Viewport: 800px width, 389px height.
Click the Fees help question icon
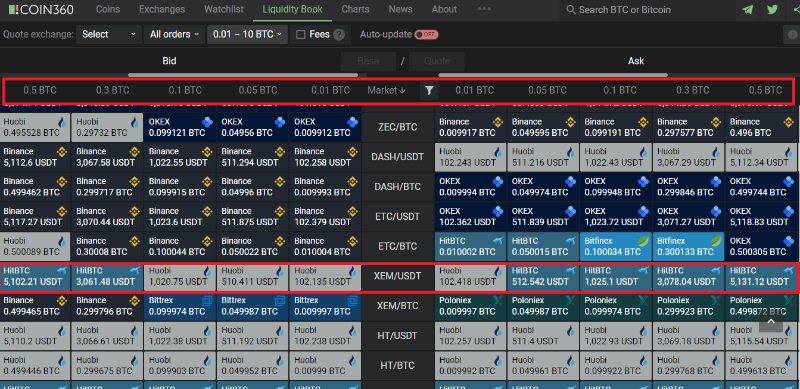339,35
